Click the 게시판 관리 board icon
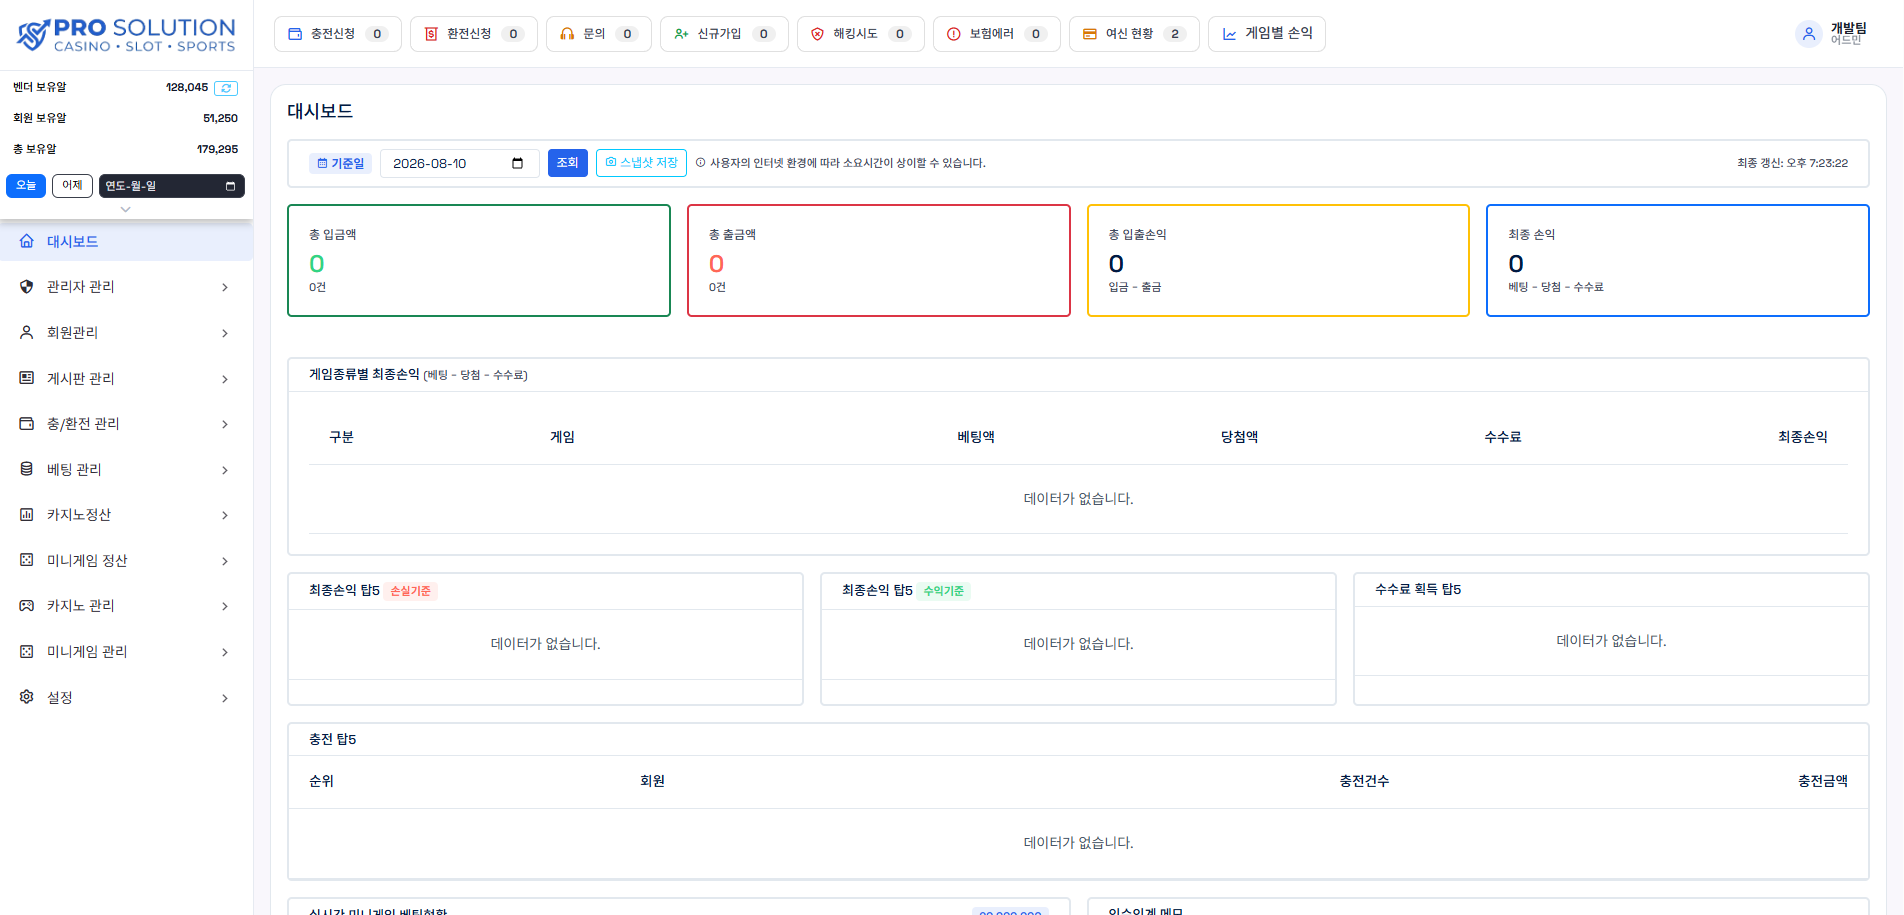 click(27, 378)
